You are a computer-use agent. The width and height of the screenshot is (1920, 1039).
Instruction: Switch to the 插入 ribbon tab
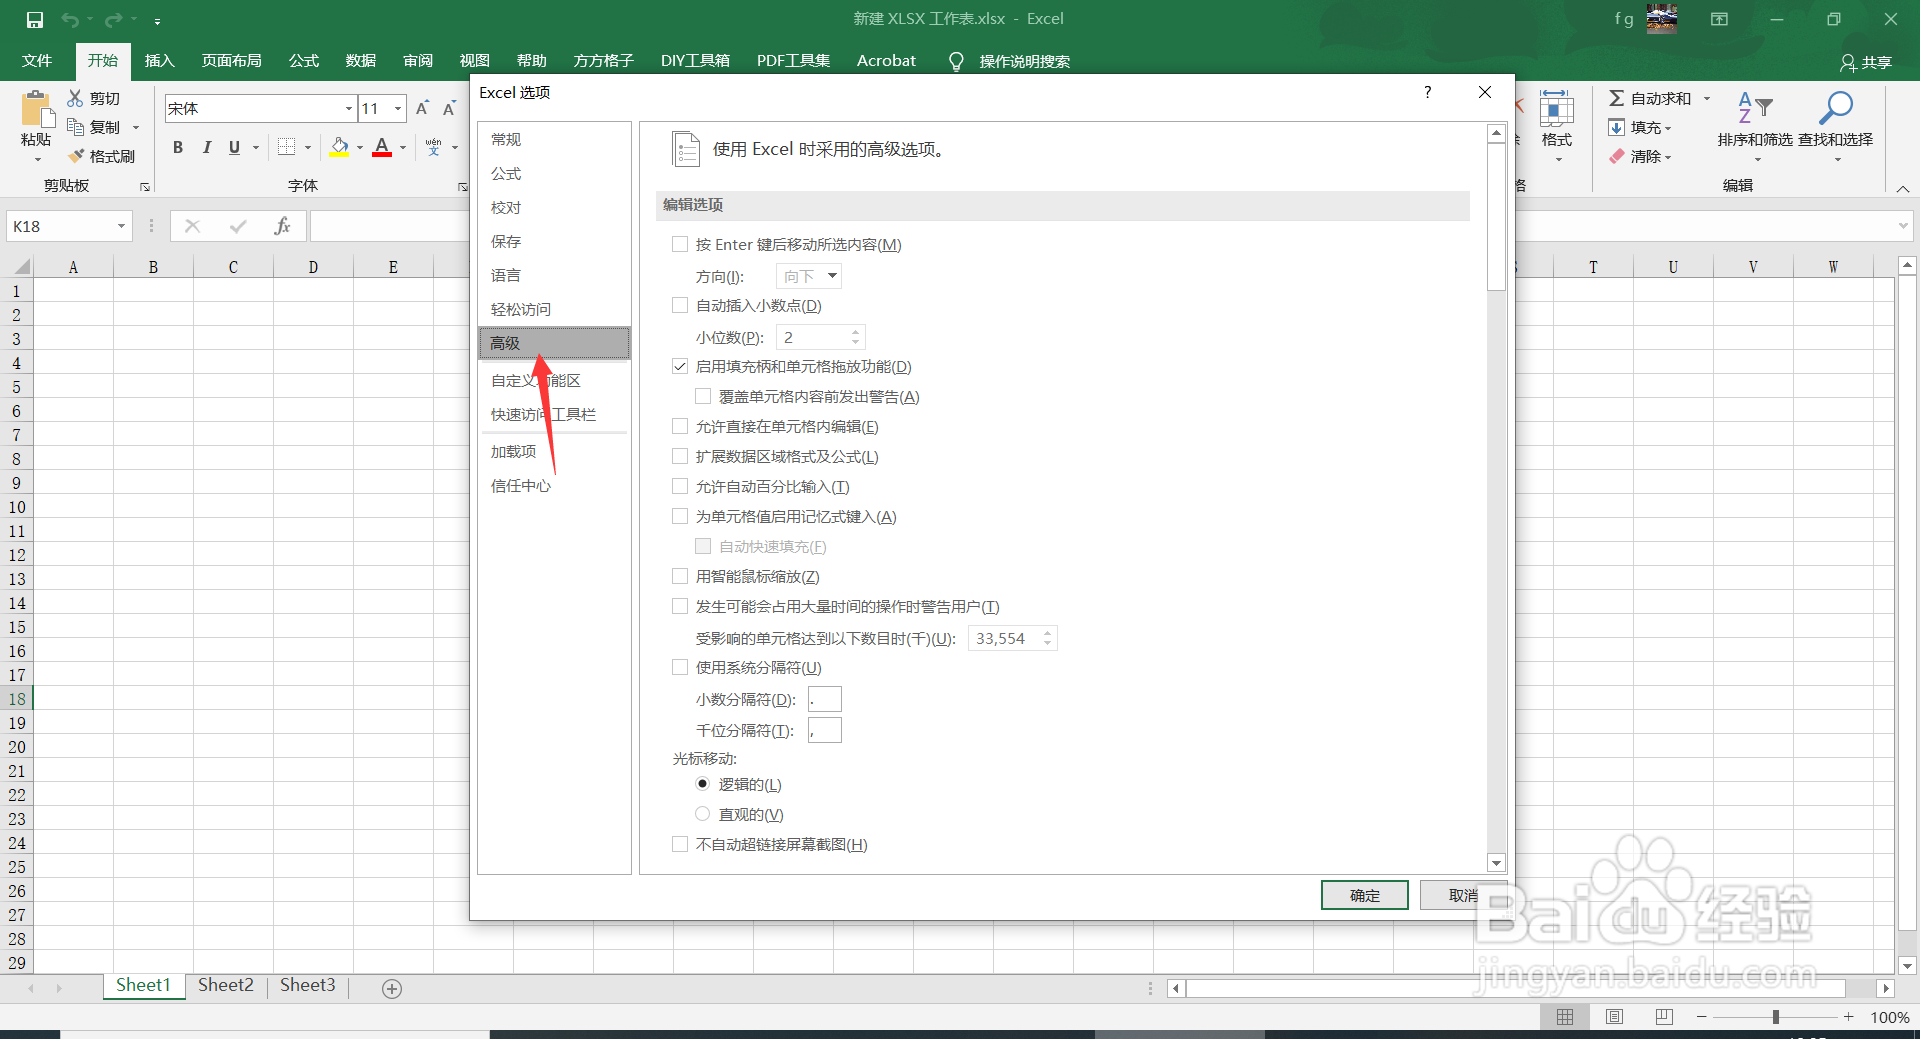click(x=158, y=60)
